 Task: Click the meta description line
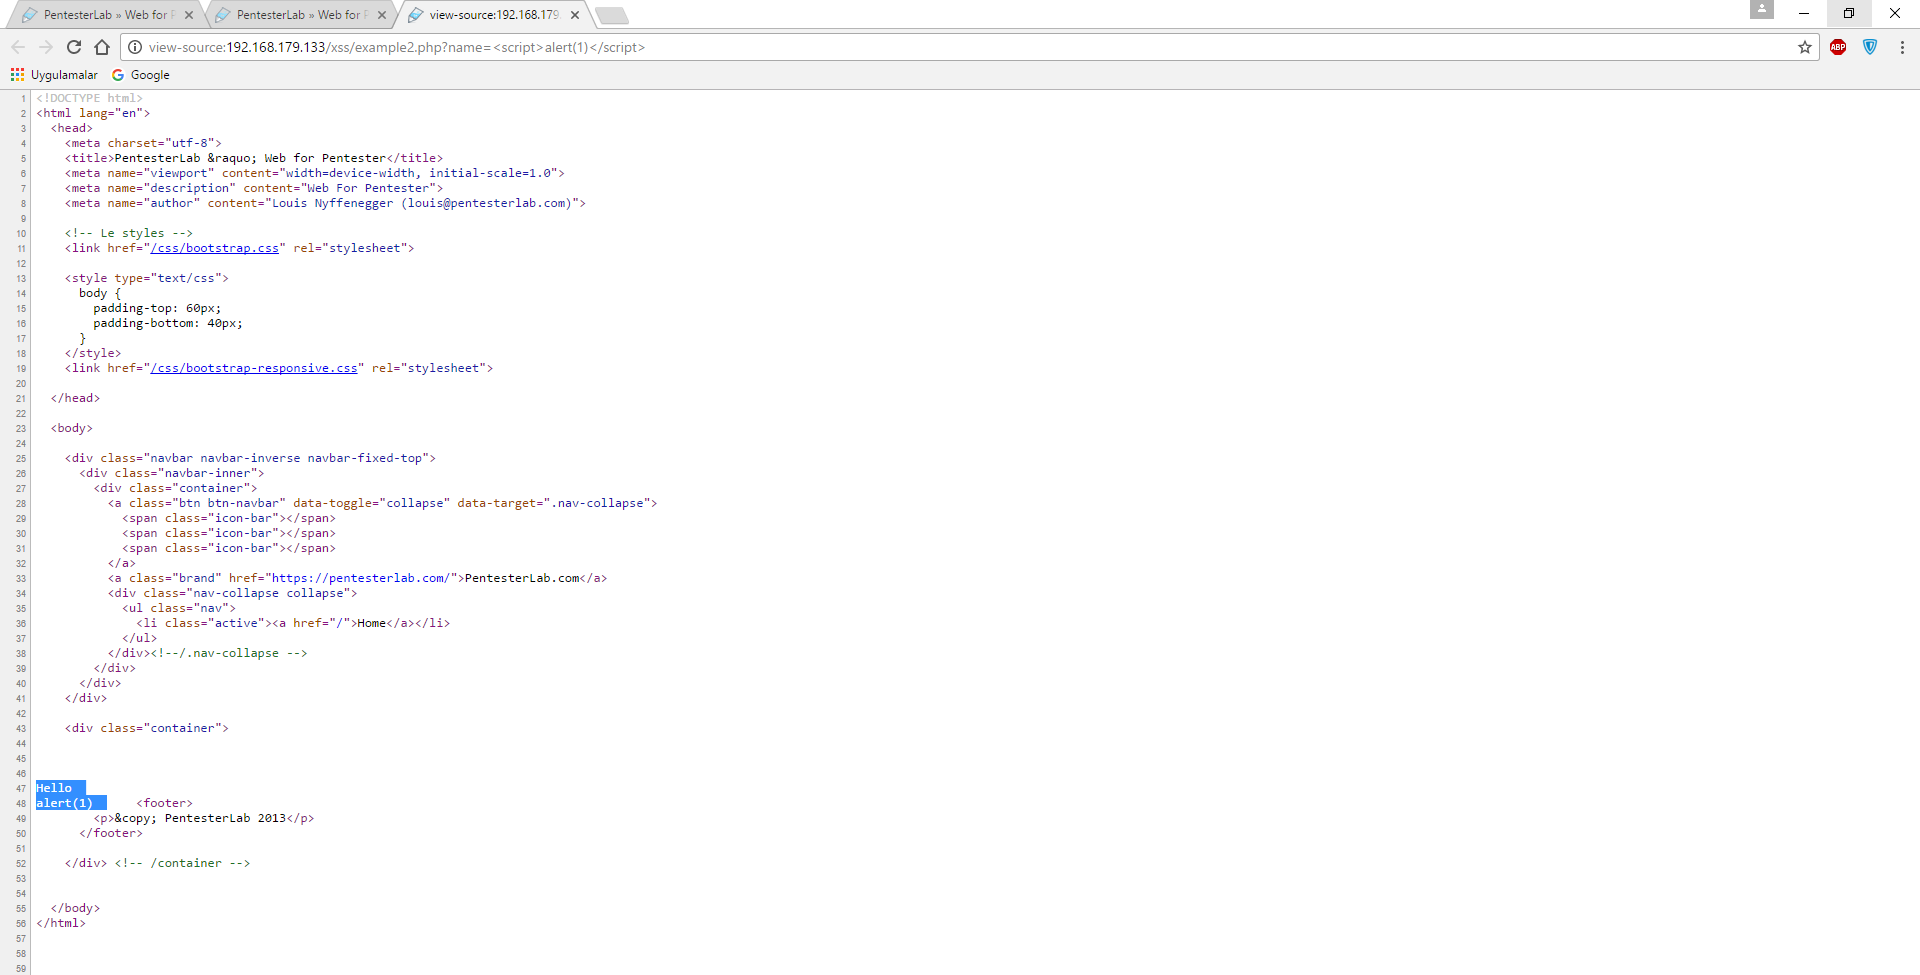click(x=254, y=188)
